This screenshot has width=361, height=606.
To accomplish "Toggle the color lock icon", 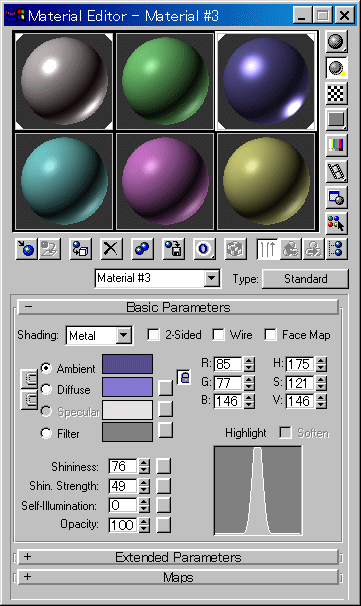I will (184, 377).
